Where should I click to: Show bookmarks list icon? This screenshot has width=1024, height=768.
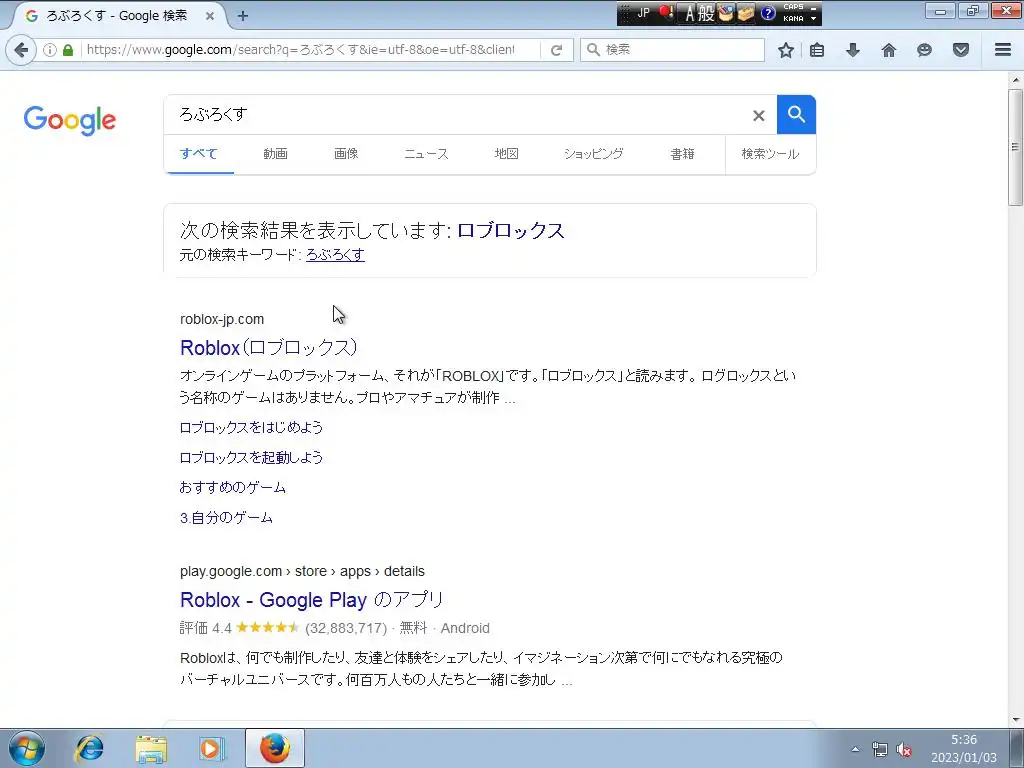tap(817, 50)
